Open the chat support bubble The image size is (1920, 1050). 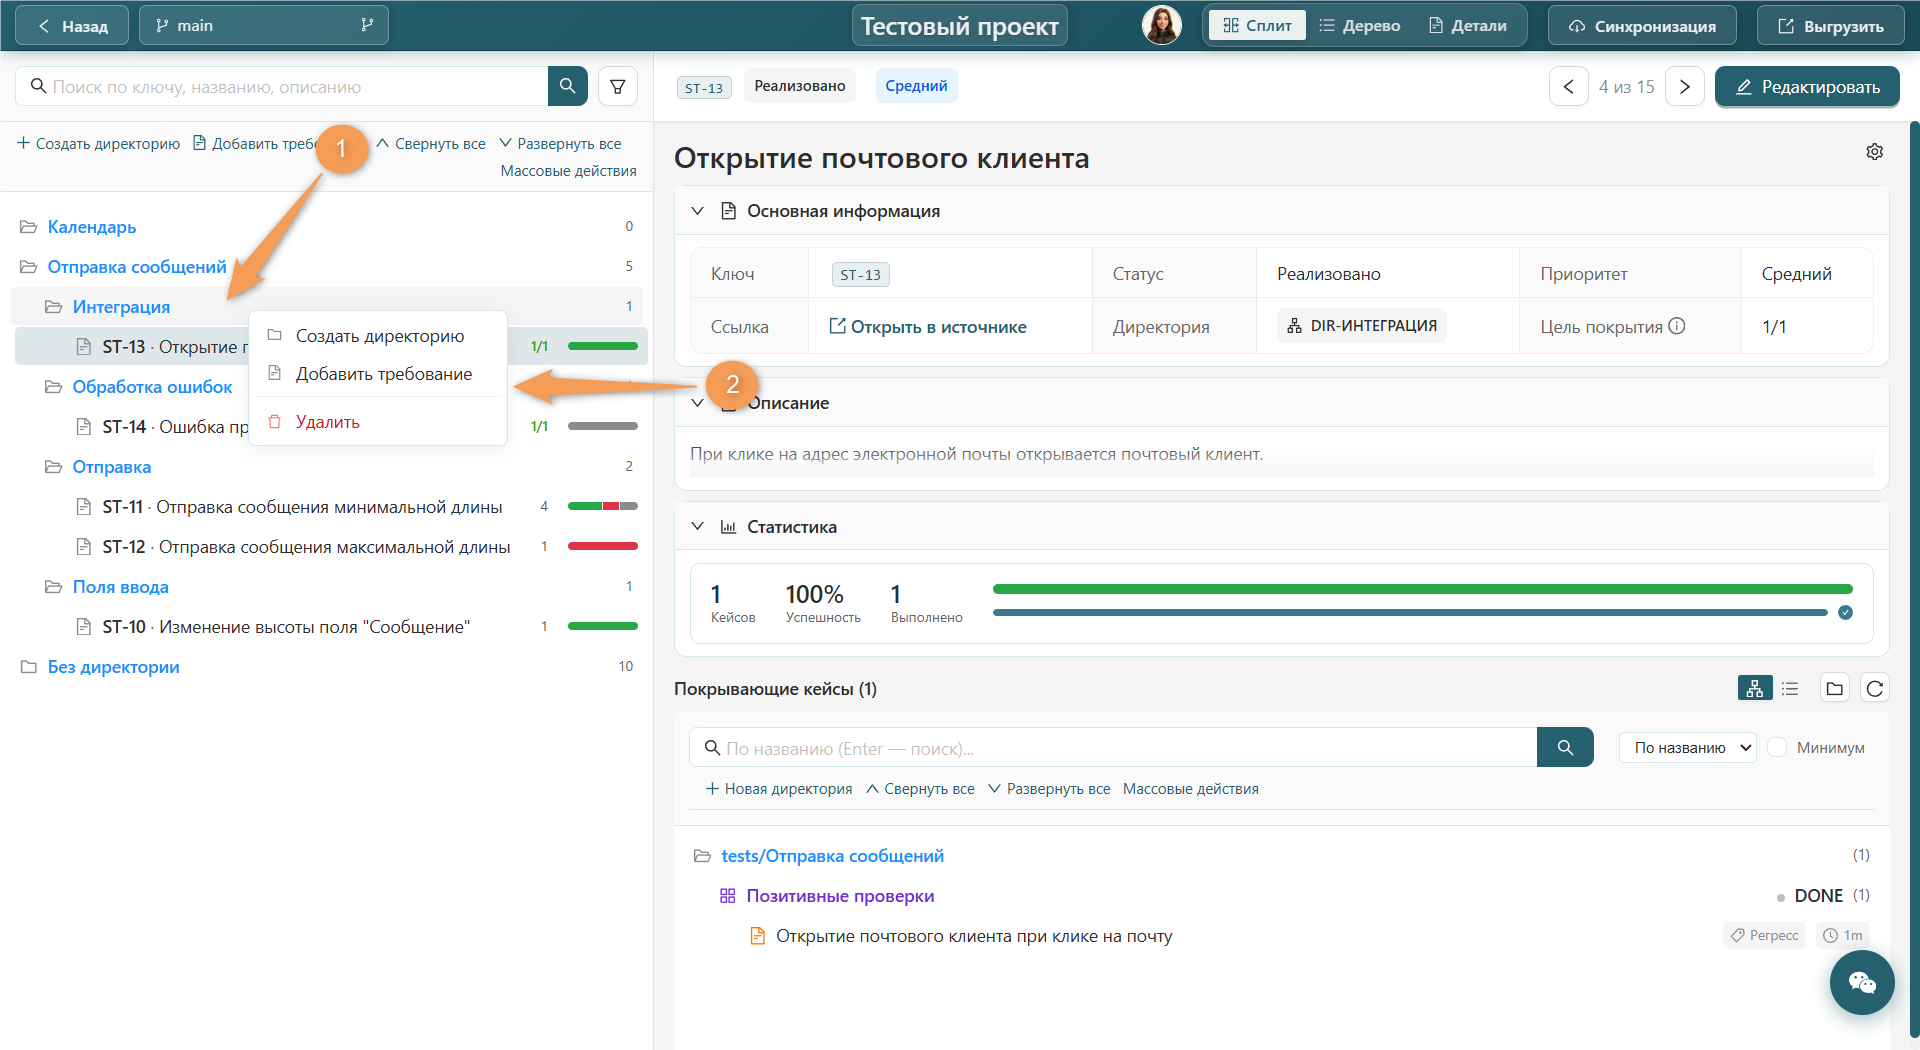1862,983
